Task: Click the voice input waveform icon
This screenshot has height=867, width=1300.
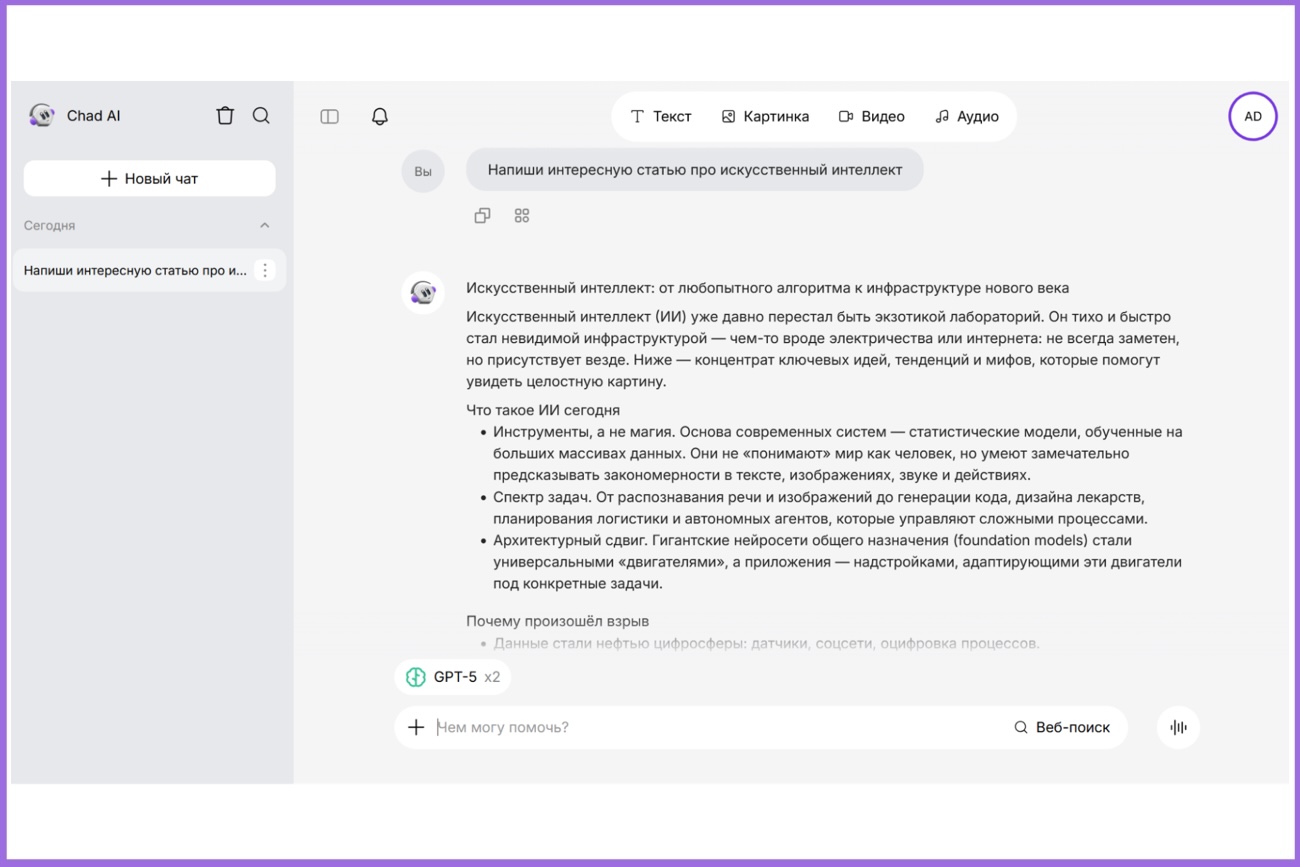Action: (1178, 728)
